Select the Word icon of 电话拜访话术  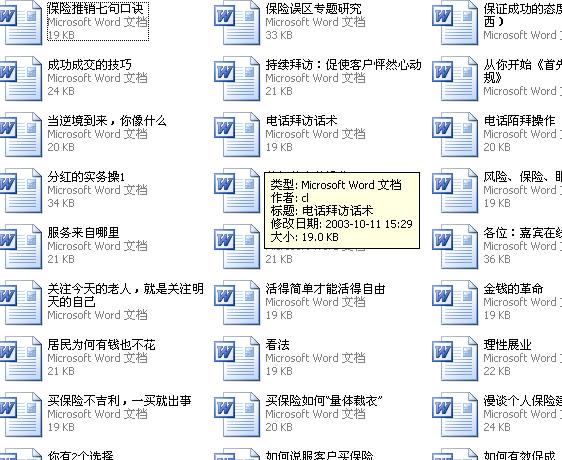click(x=237, y=135)
